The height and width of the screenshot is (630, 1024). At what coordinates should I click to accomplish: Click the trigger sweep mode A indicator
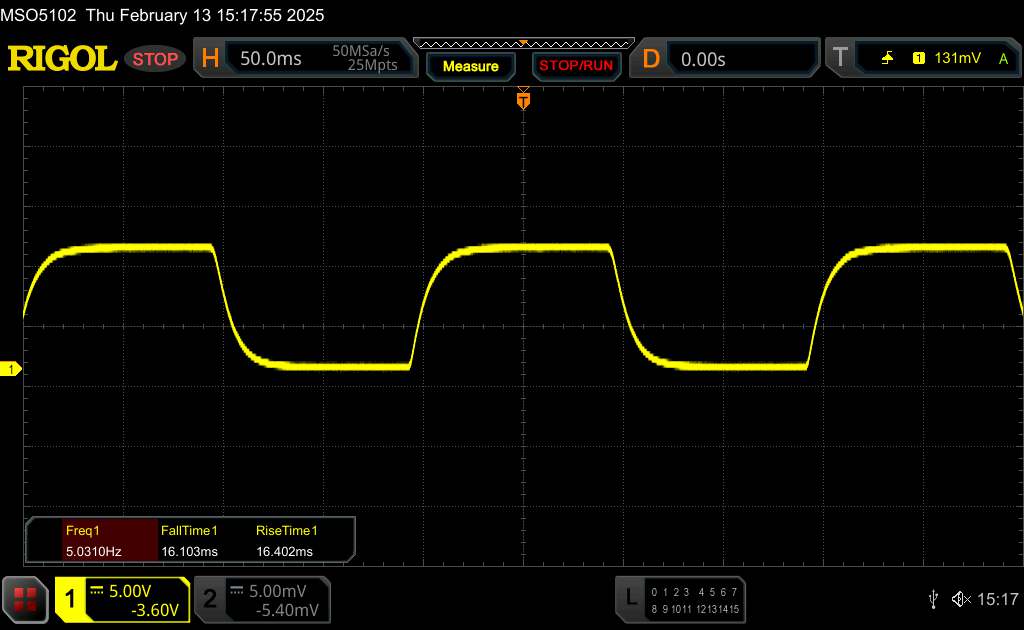click(x=1003, y=59)
